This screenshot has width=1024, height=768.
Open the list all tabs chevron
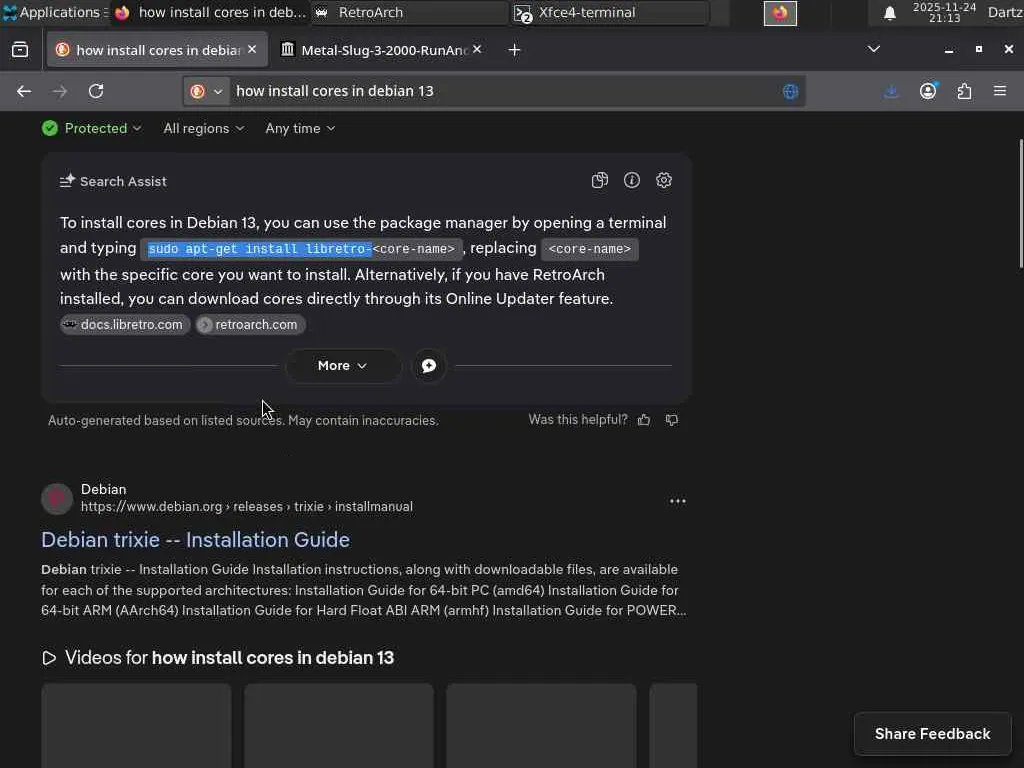click(x=873, y=49)
